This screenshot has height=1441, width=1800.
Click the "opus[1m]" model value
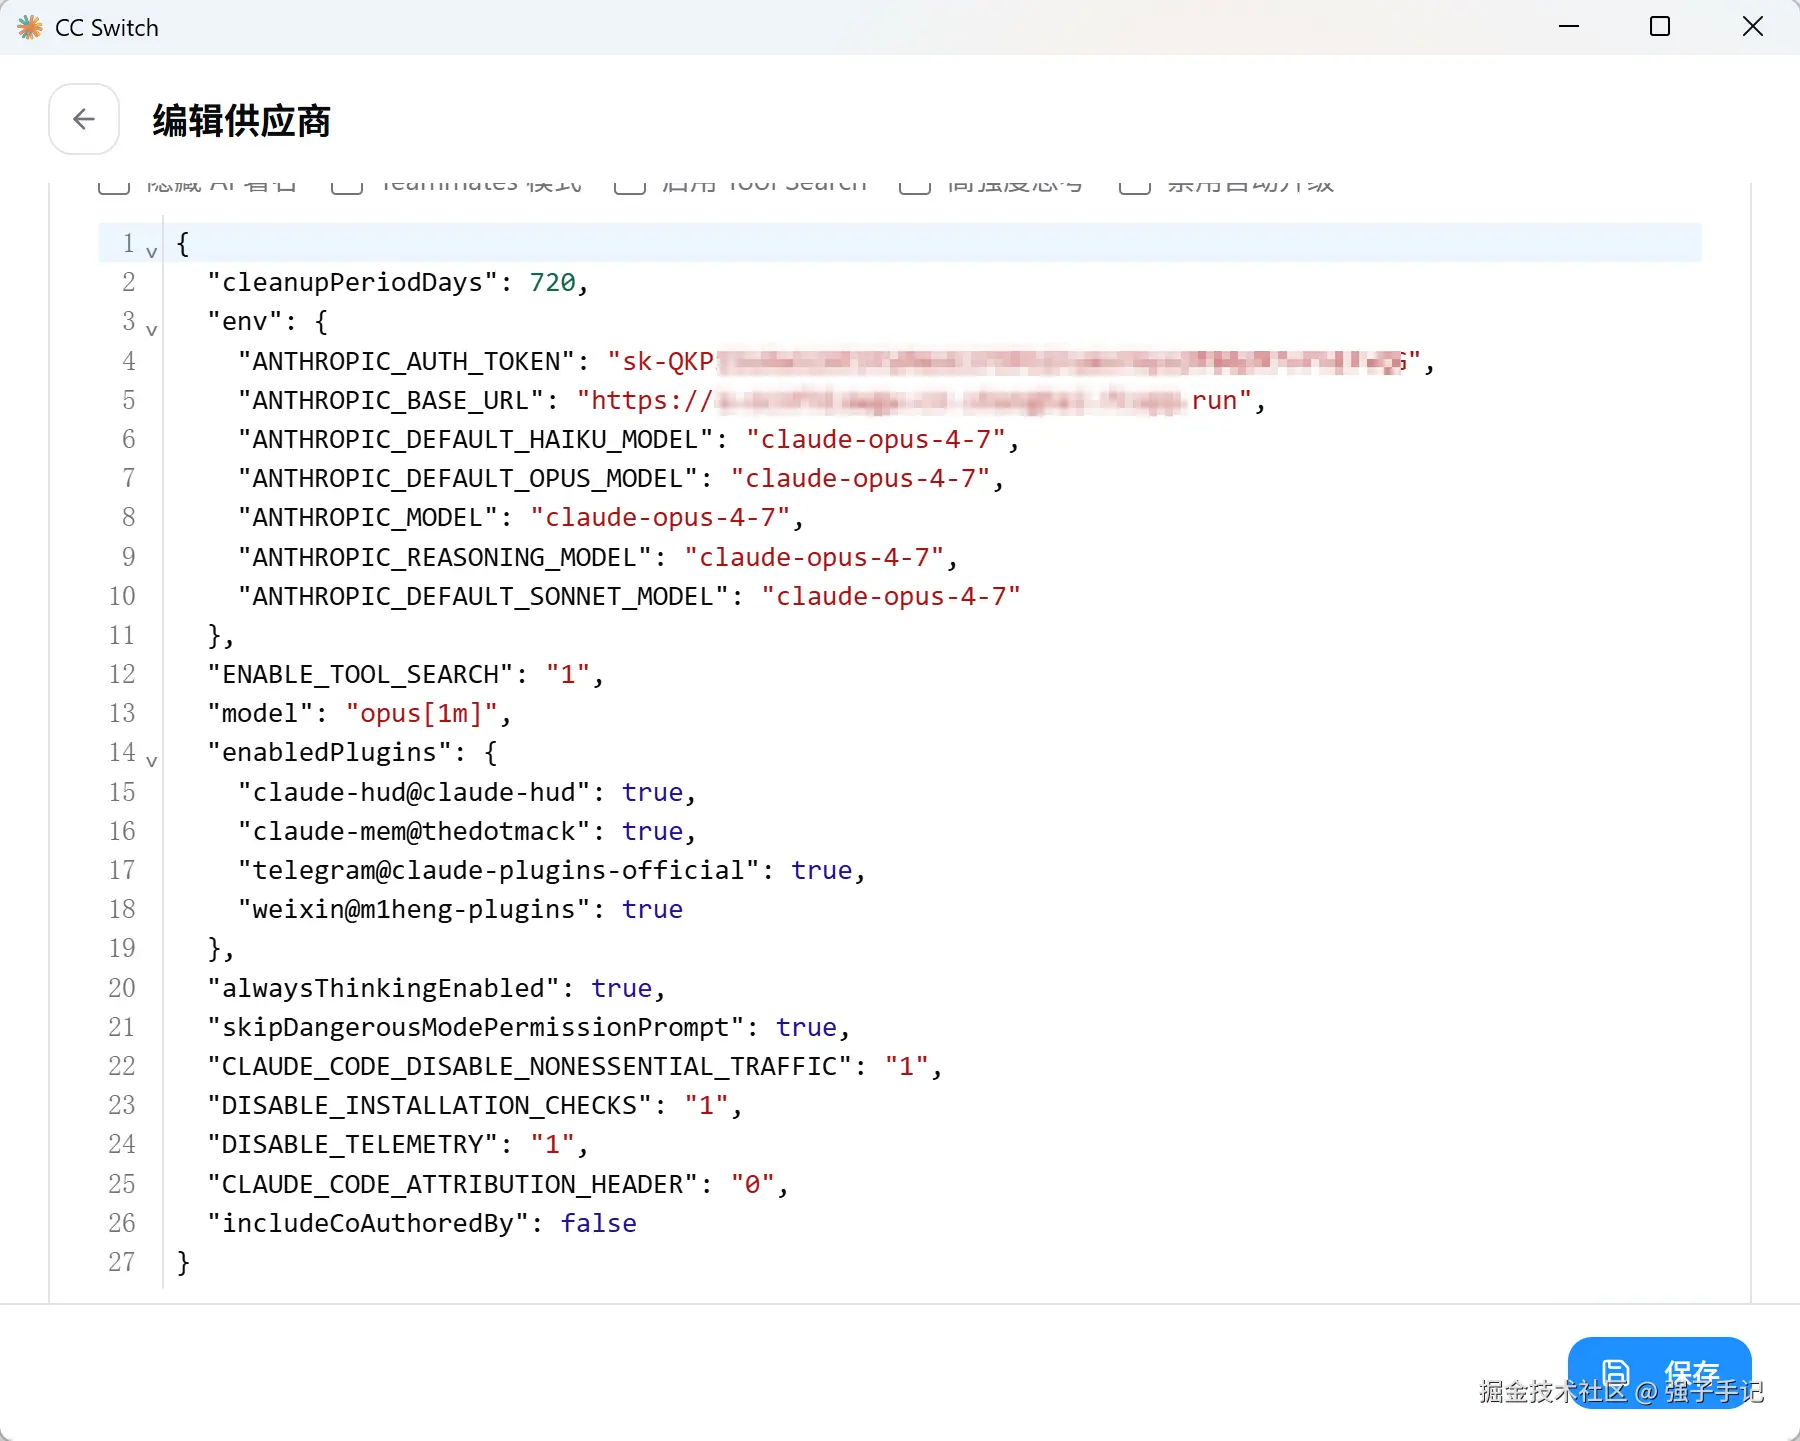click(x=421, y=714)
